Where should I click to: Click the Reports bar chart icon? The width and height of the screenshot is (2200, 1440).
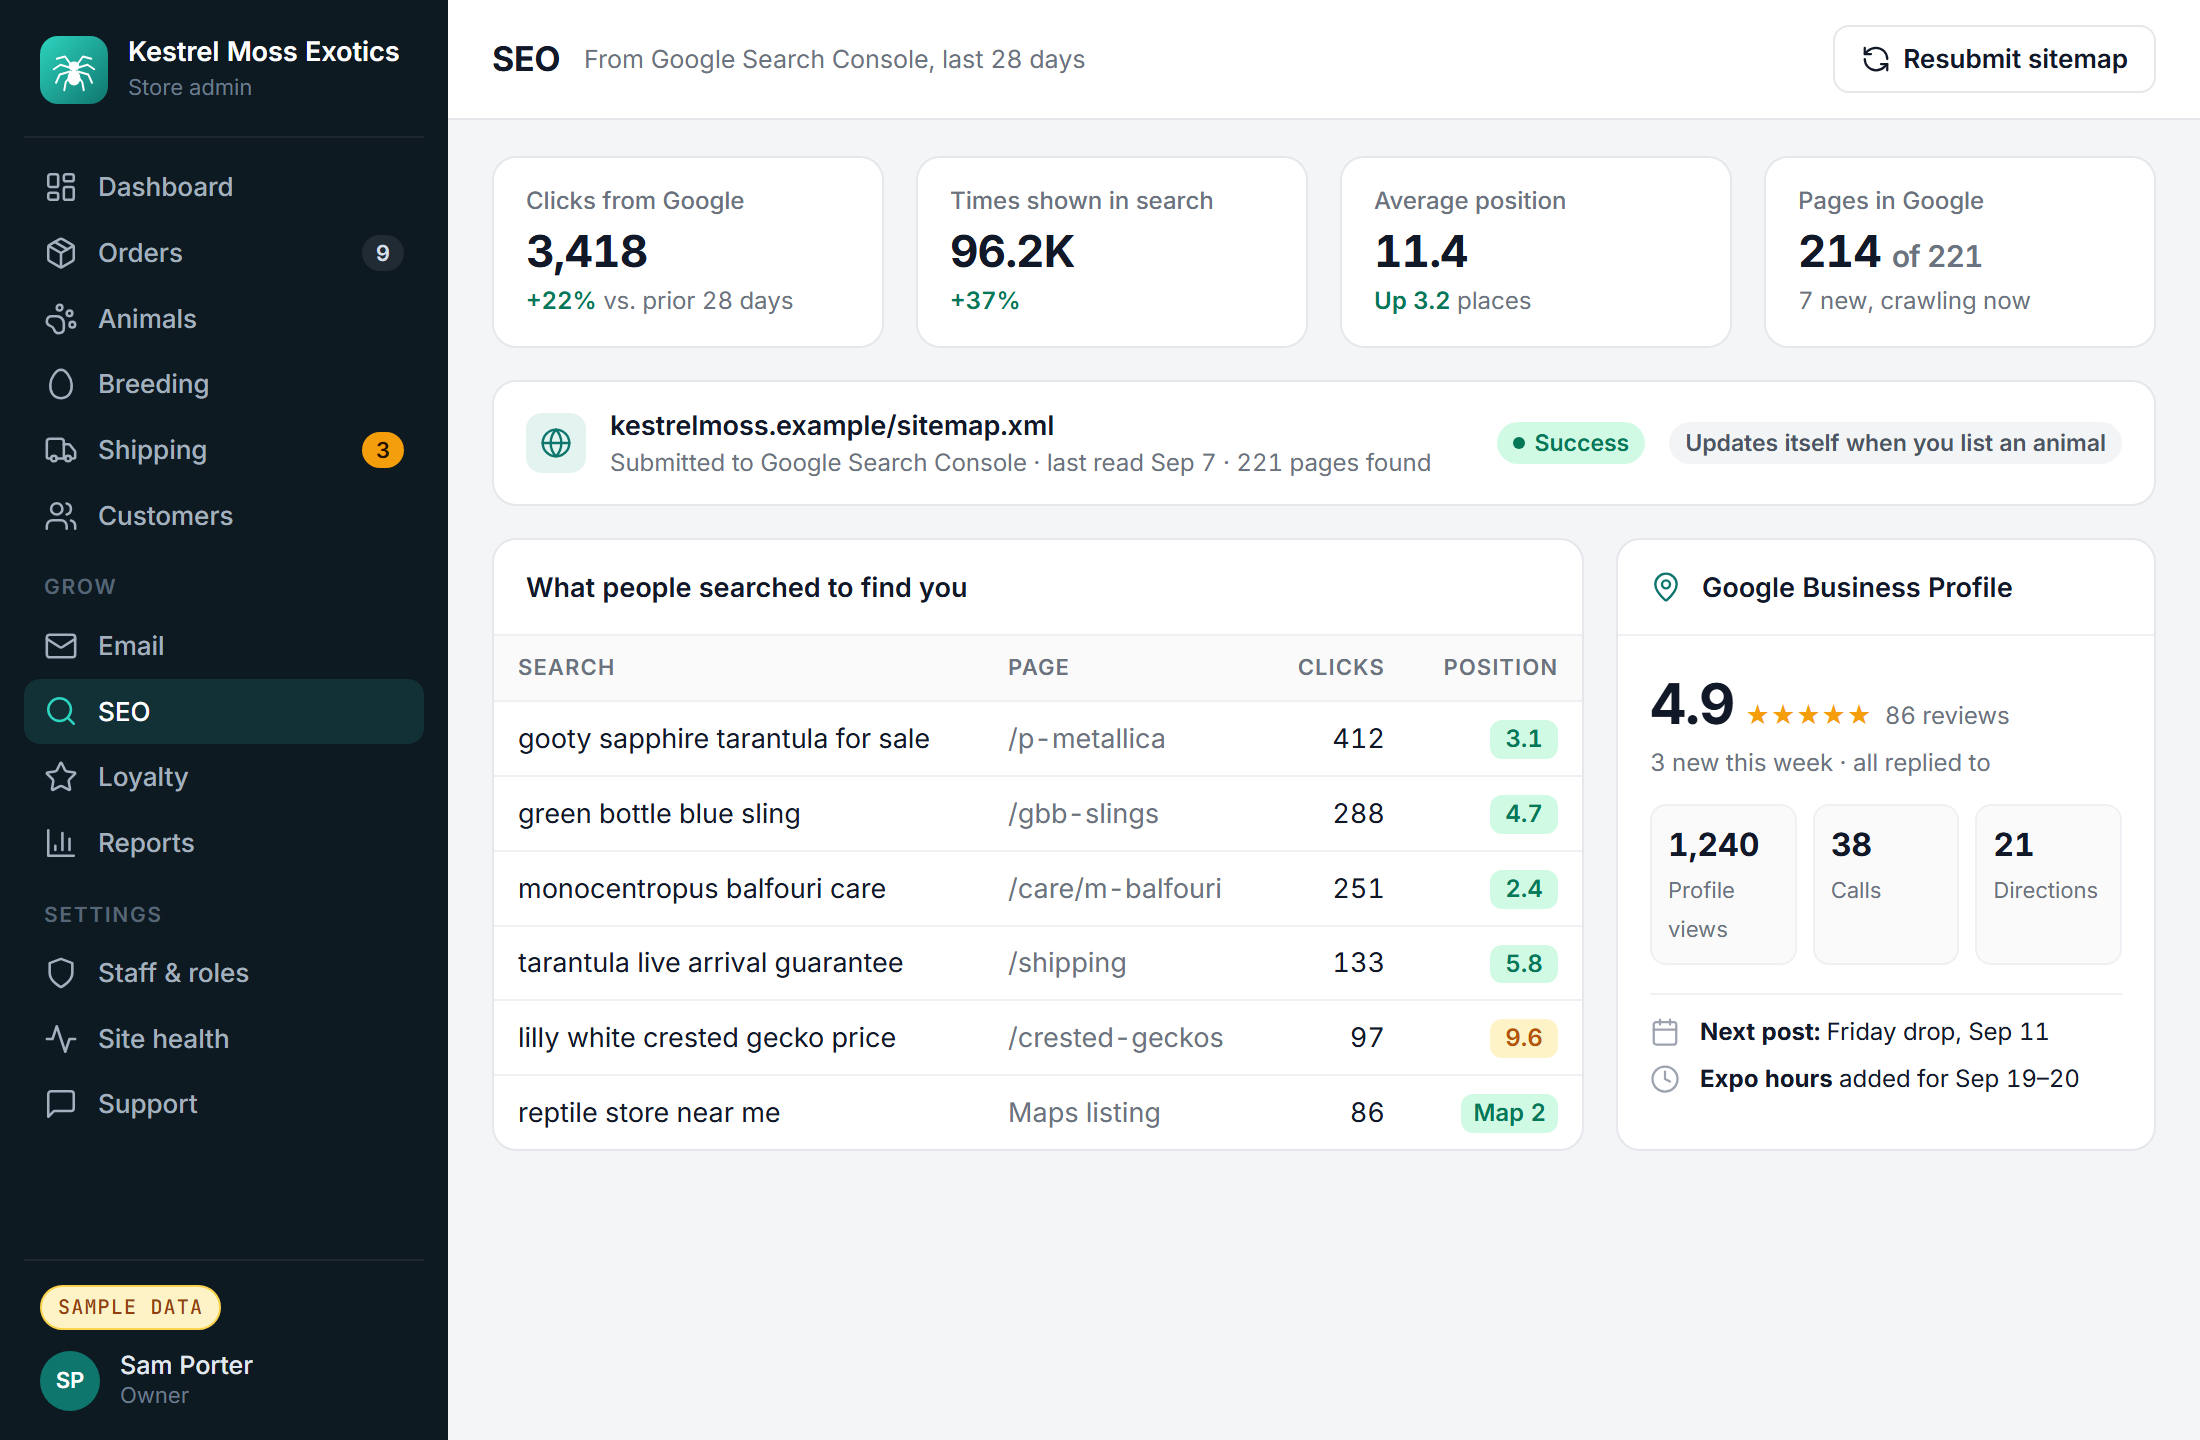coord(61,843)
